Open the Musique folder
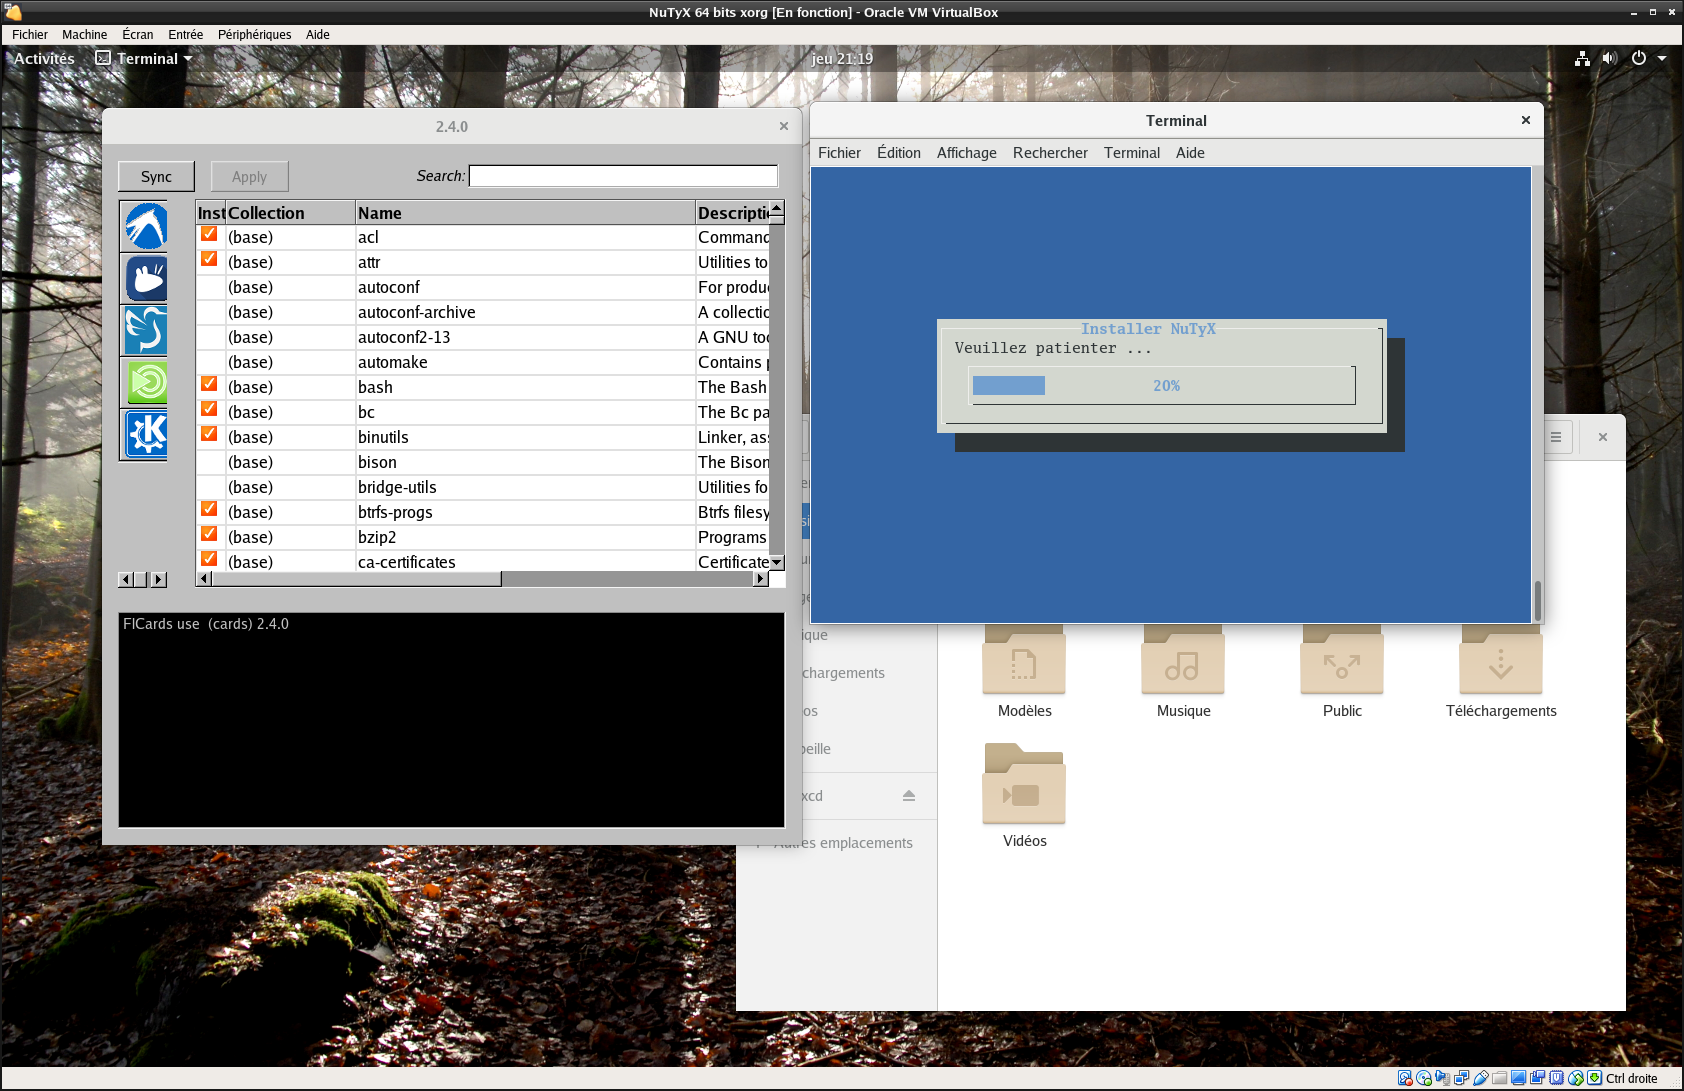1684x1091 pixels. [1183, 672]
